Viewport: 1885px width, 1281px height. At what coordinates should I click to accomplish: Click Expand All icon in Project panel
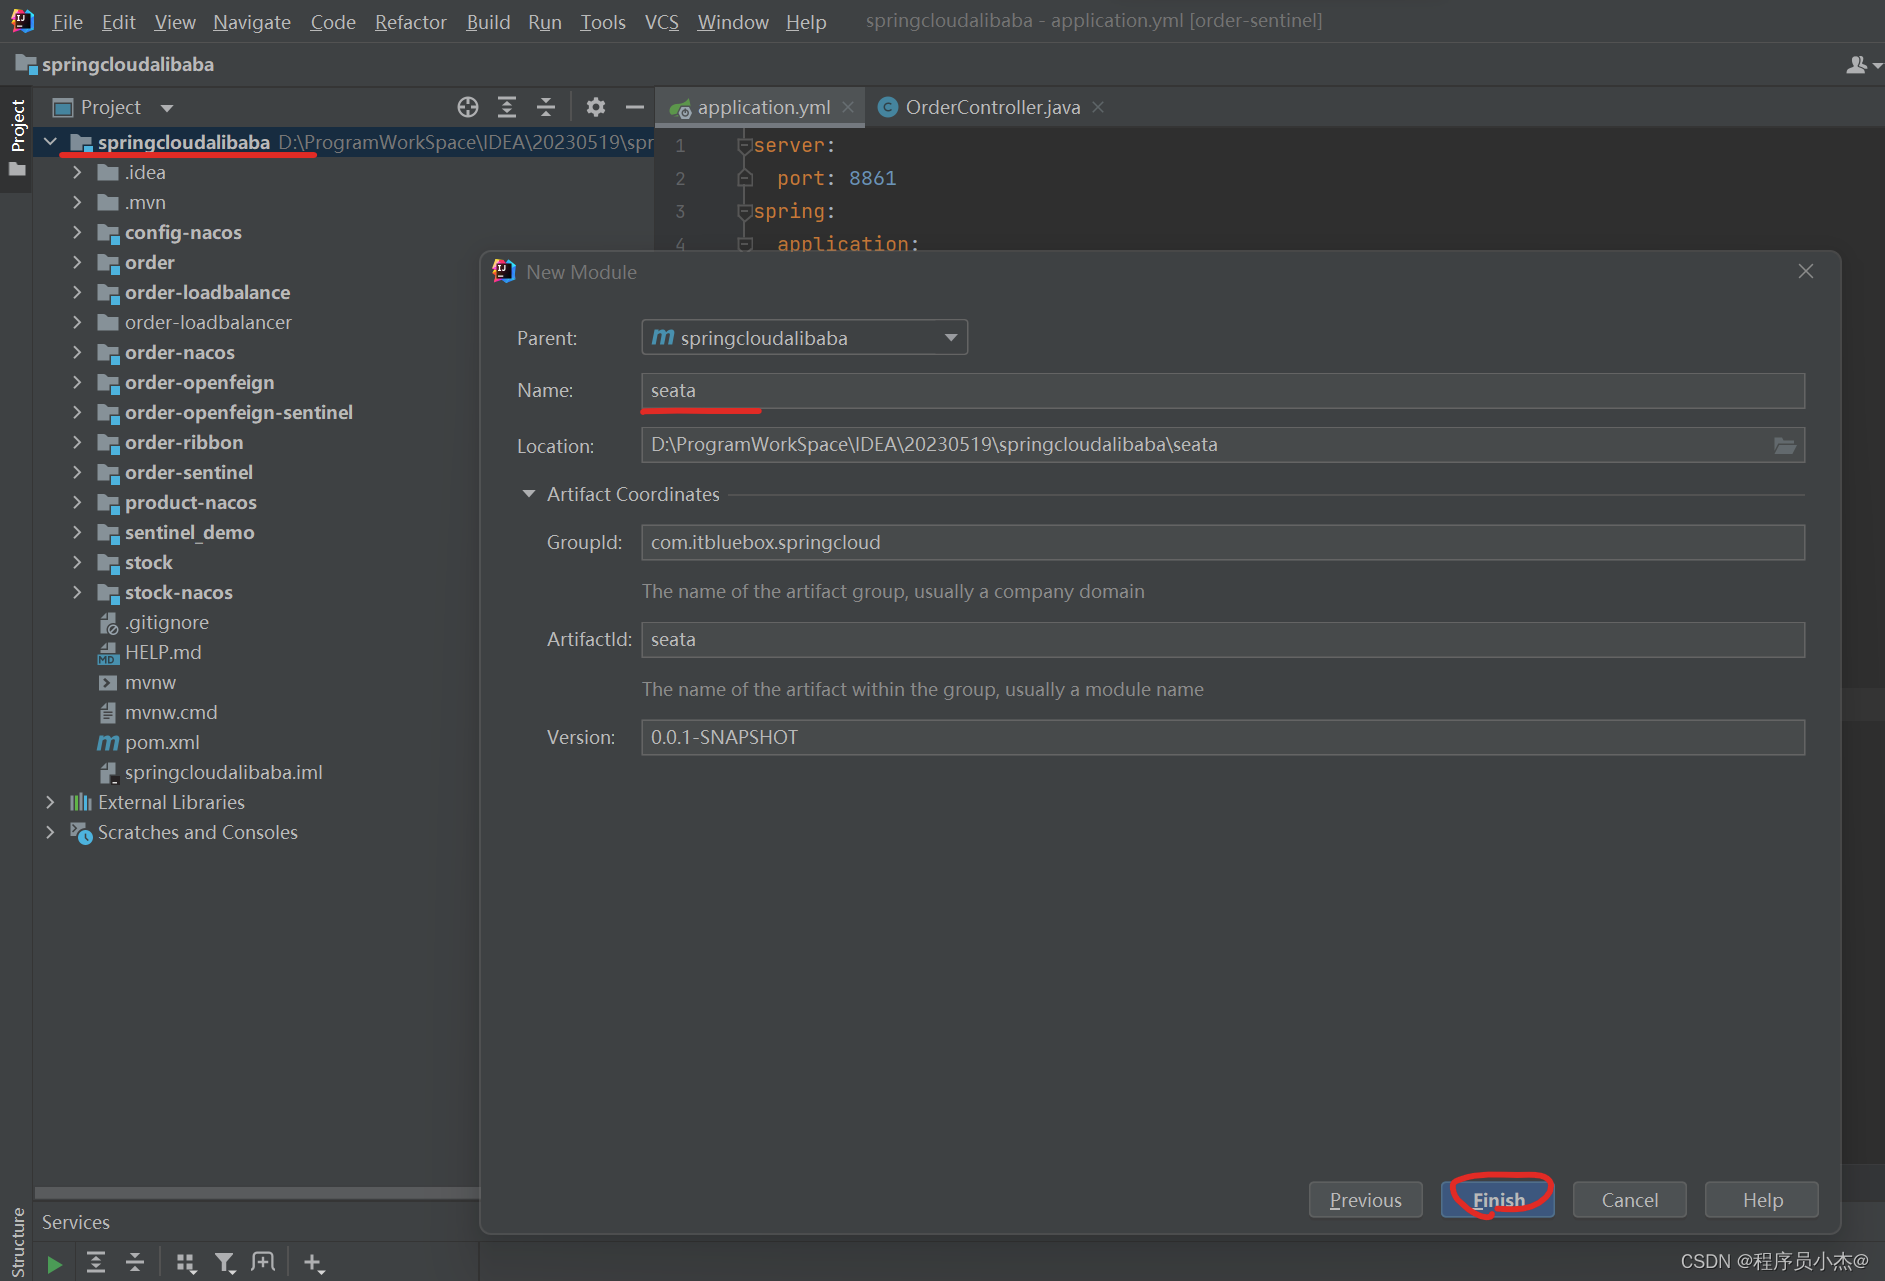[507, 107]
